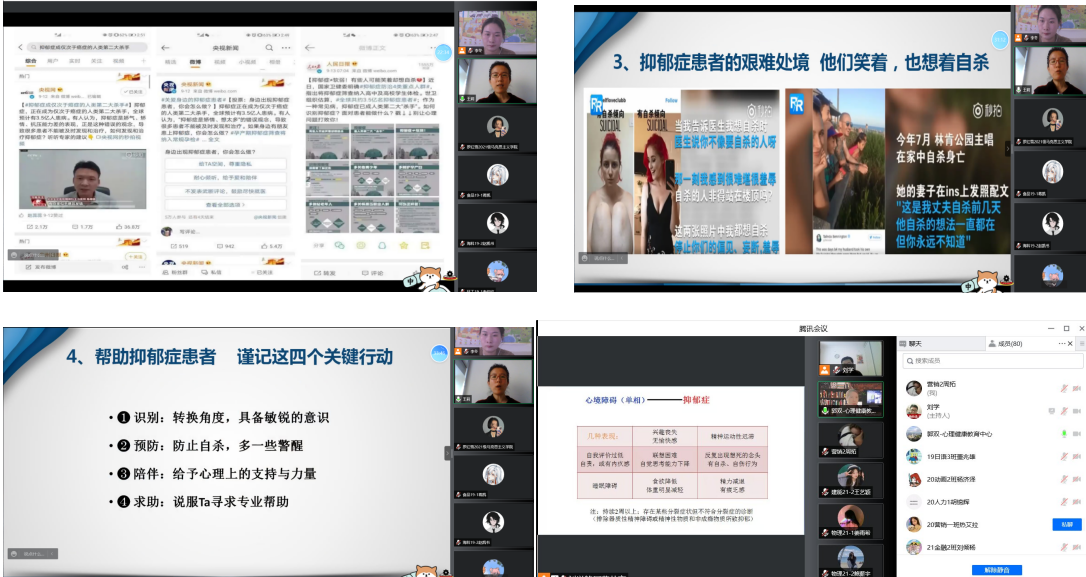The height and width of the screenshot is (577, 1086).
Task: Expand the 全文 link in 央视新闻 post
Action: (x=215, y=142)
